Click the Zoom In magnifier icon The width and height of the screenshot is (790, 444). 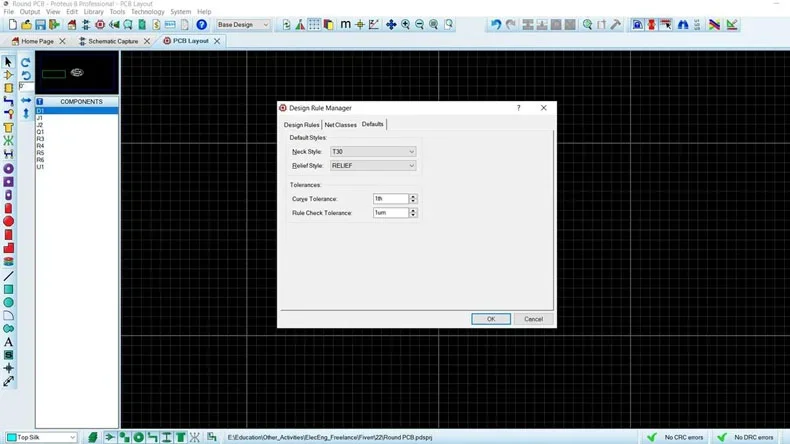405,25
